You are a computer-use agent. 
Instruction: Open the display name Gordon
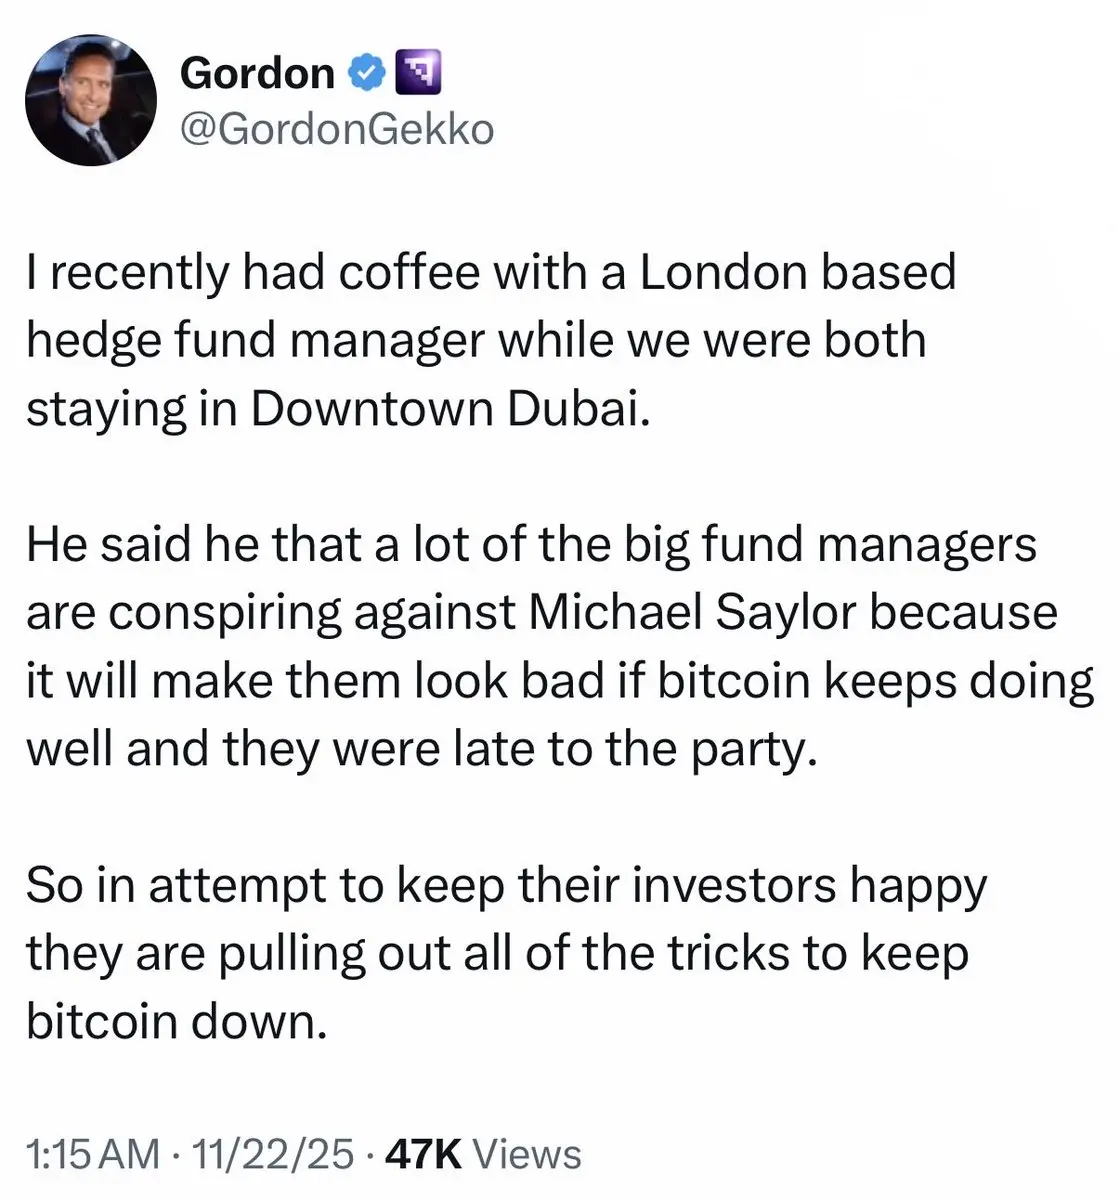(x=257, y=73)
